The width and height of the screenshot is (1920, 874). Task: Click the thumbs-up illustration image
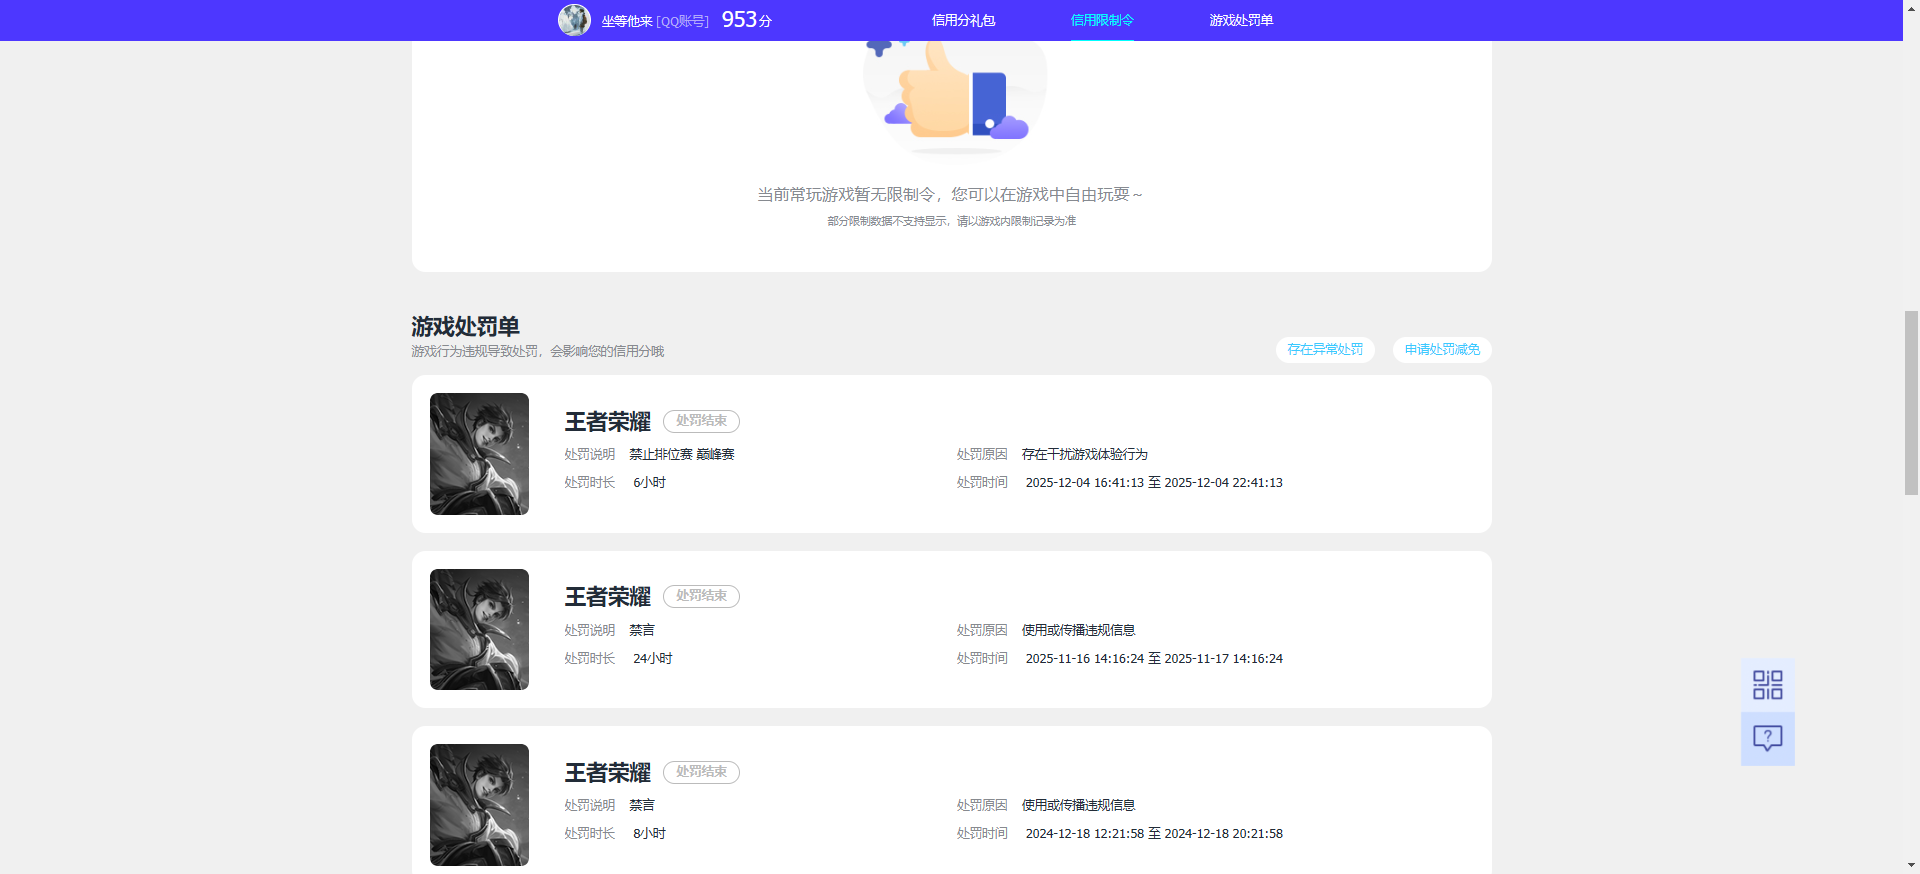[954, 97]
